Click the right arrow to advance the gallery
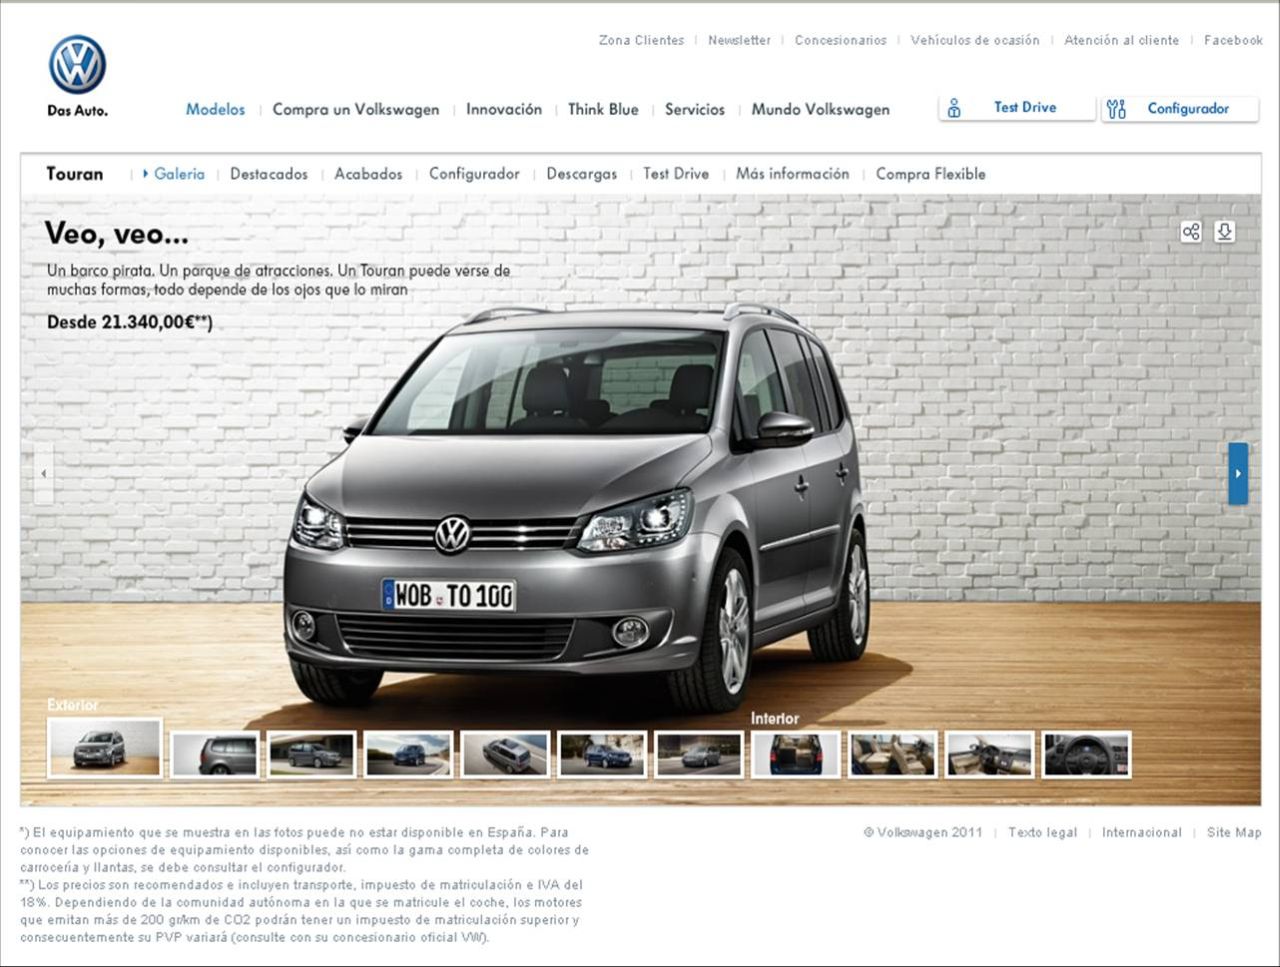Image resolution: width=1280 pixels, height=967 pixels. tap(1237, 473)
